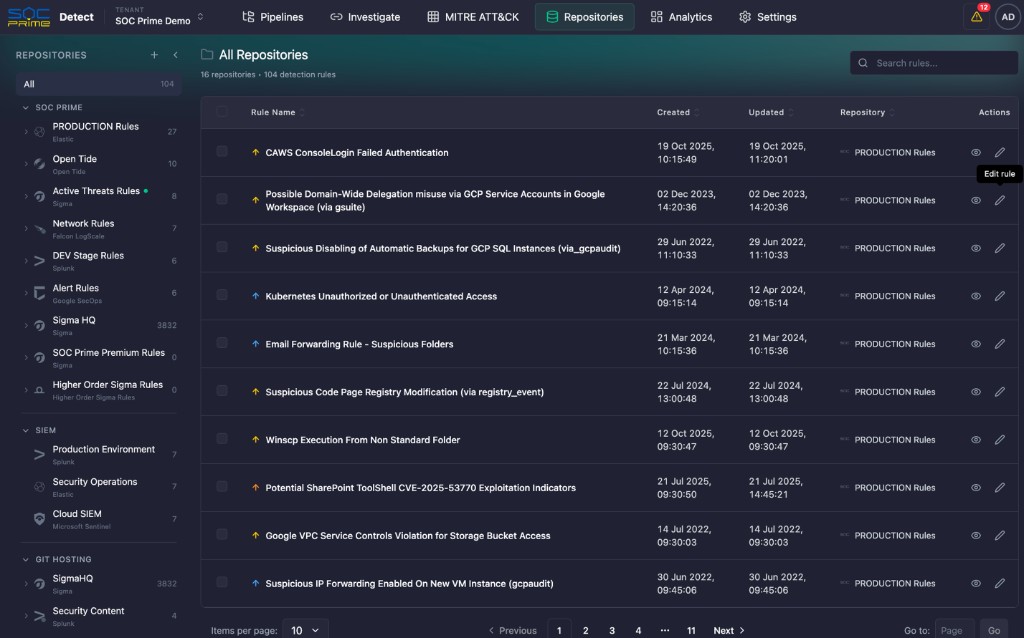Switch to the MITRE ATT&CK tab
The image size is (1024, 638).
(473, 17)
